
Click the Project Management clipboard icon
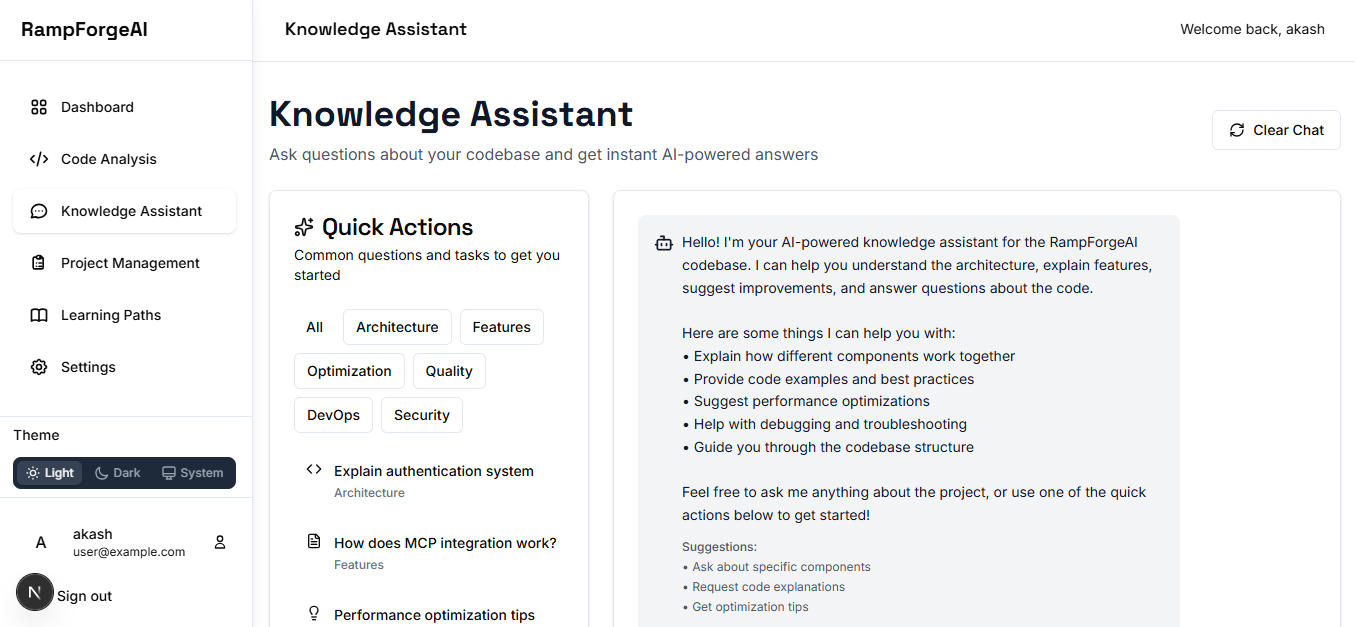[x=39, y=263]
